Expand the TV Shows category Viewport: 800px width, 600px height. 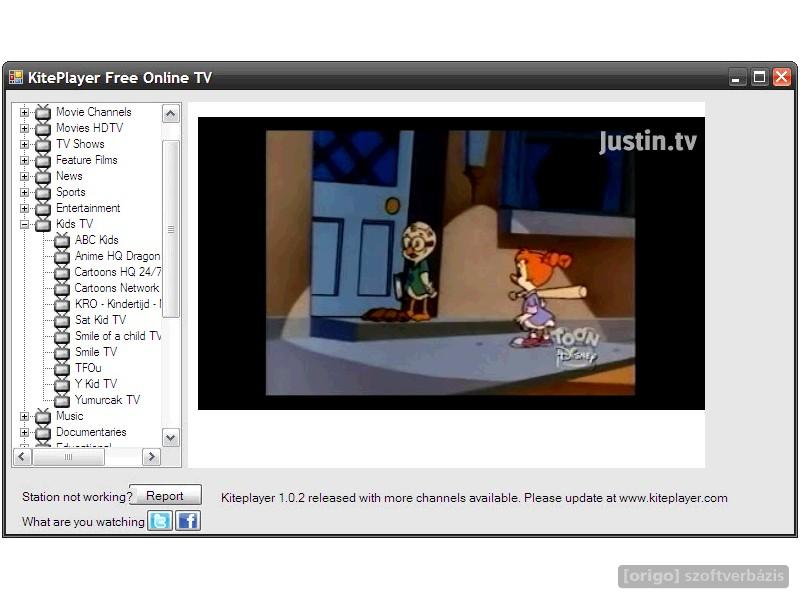click(x=24, y=144)
